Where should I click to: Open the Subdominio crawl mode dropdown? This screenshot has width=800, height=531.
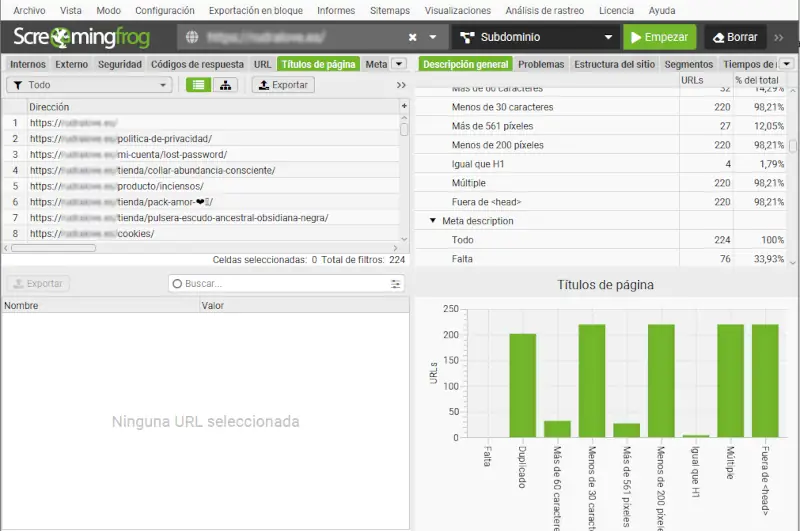pos(536,37)
